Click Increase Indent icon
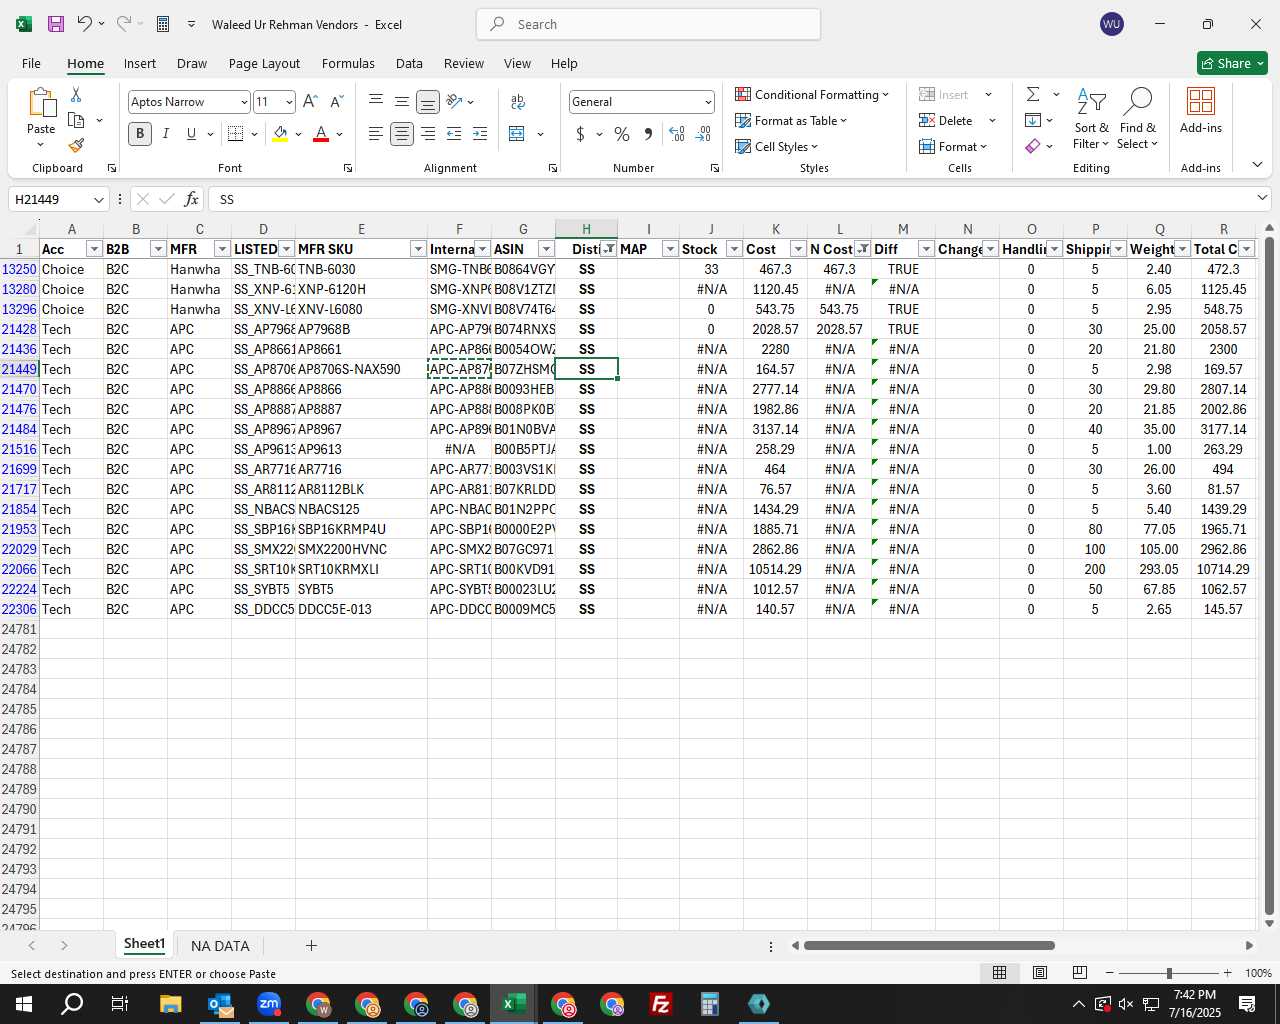This screenshot has height=1024, width=1280. (480, 134)
